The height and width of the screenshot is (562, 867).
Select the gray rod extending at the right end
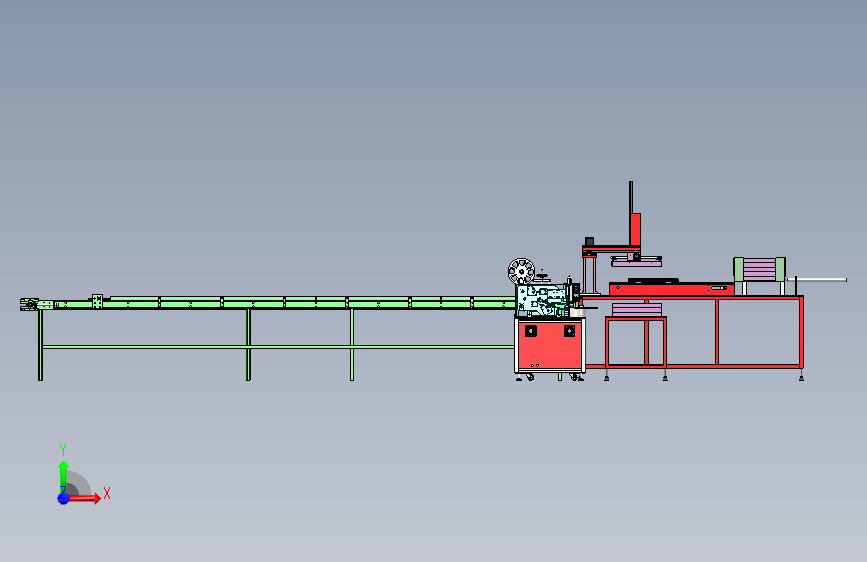(816, 280)
